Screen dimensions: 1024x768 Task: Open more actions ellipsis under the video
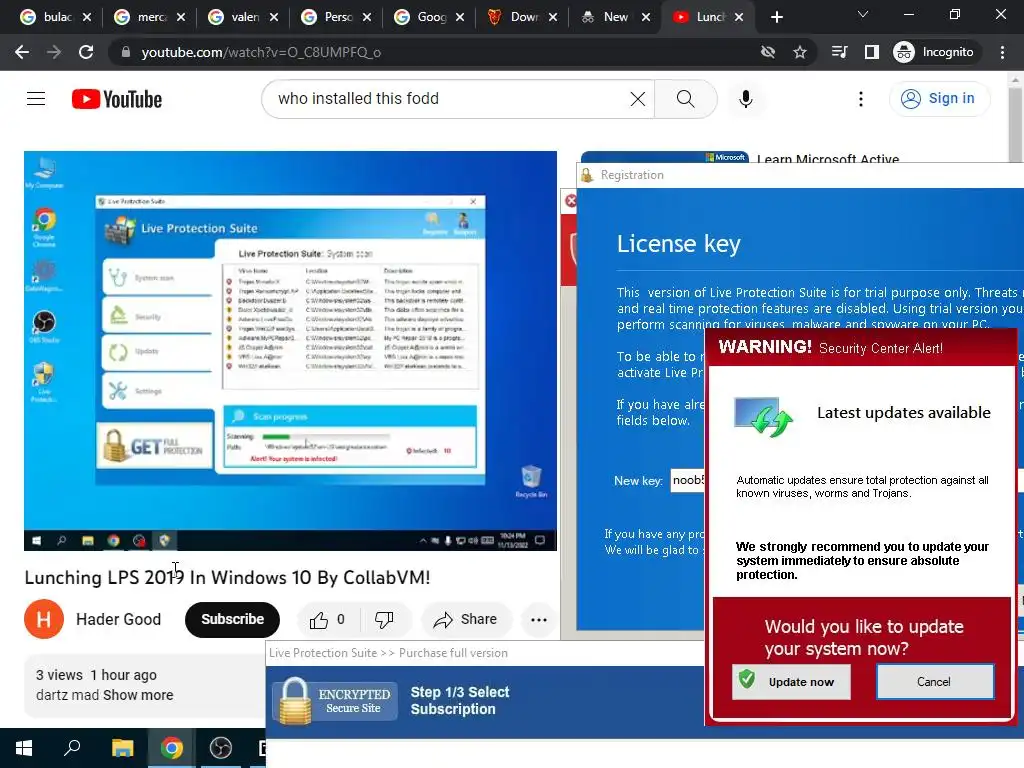tap(539, 620)
